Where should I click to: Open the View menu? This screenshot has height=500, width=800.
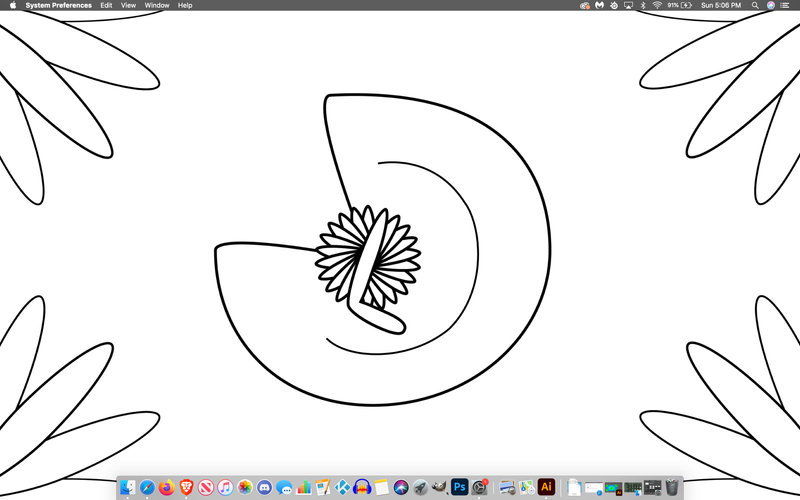tap(128, 5)
